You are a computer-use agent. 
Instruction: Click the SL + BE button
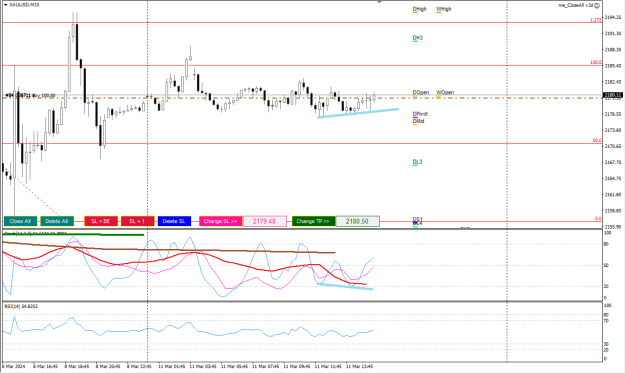pyautogui.click(x=101, y=221)
